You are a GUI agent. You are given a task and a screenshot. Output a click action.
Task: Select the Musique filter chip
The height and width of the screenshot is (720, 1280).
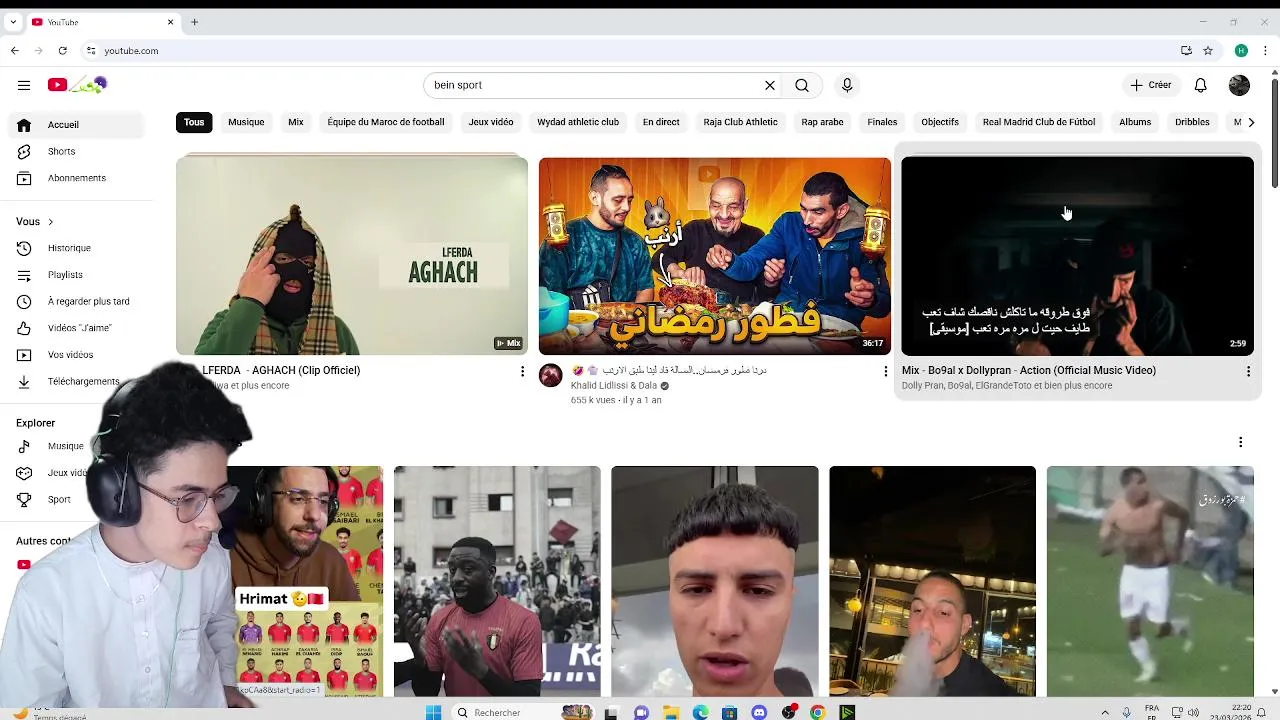pyautogui.click(x=246, y=122)
